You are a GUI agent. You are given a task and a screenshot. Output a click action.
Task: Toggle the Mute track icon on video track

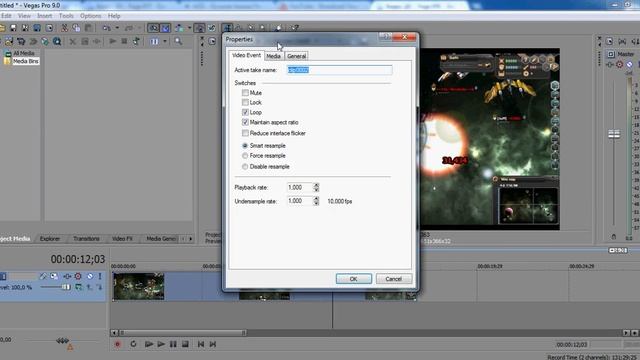coord(90,276)
